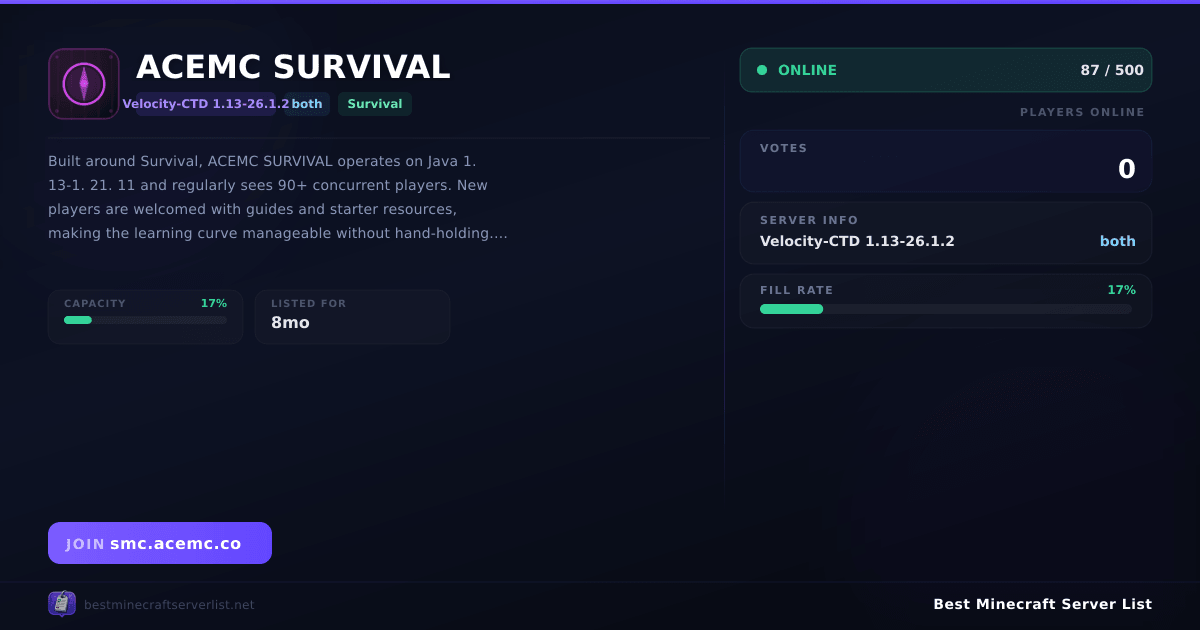Click the SERVER INFO label
1200x630 pixels.
coord(809,220)
